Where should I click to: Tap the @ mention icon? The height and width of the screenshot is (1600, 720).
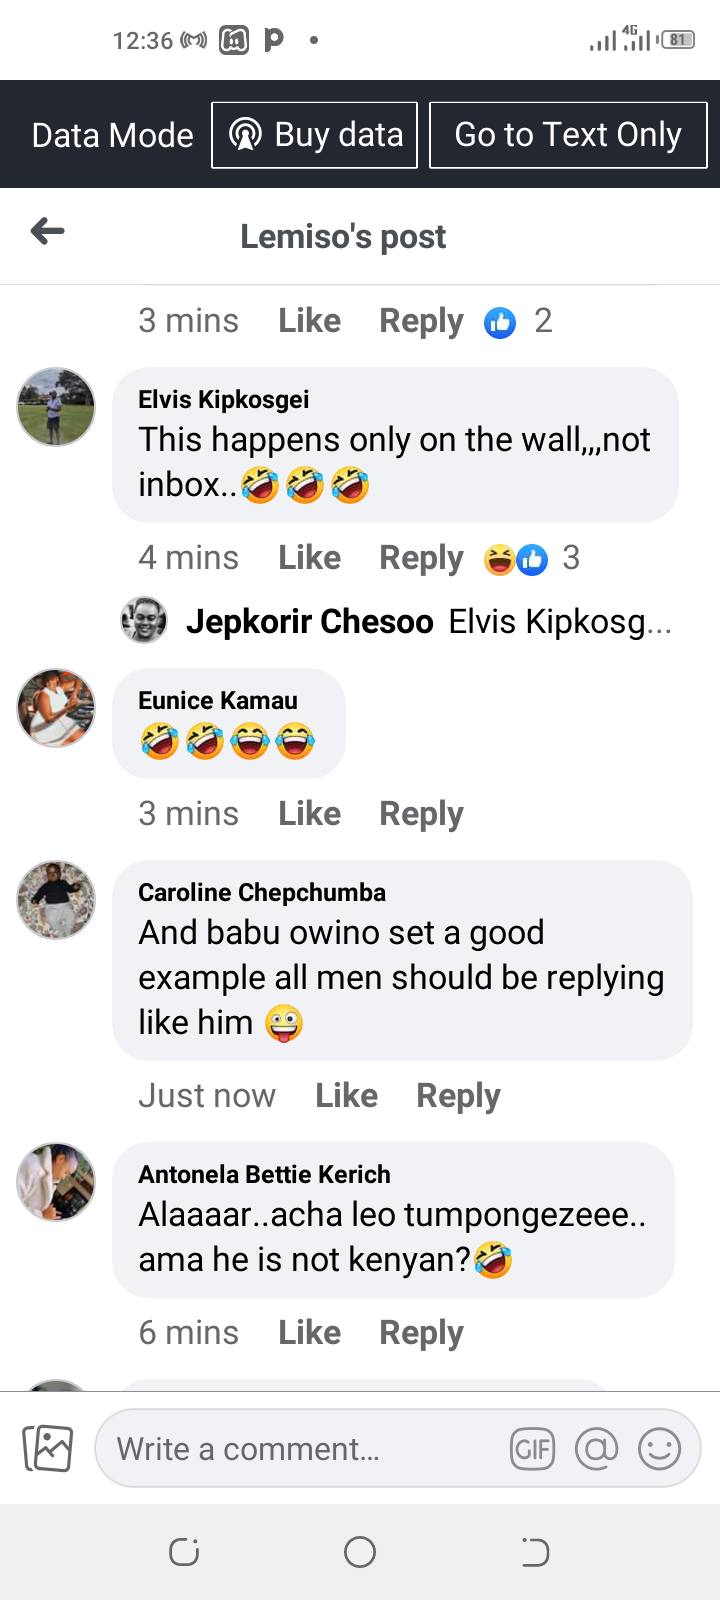(597, 1448)
